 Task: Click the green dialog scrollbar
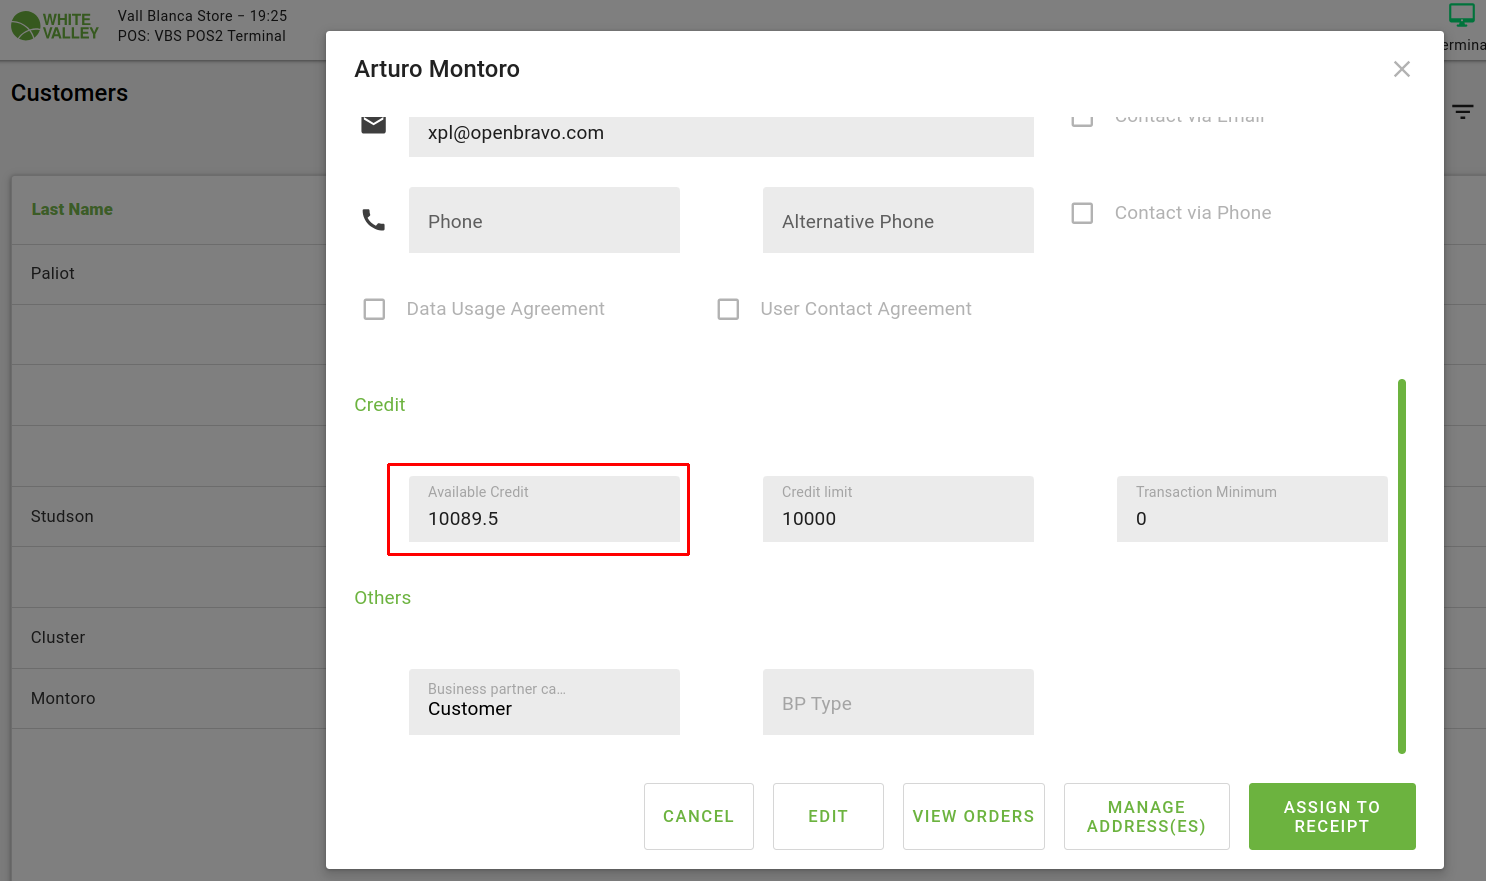pyautogui.click(x=1402, y=565)
